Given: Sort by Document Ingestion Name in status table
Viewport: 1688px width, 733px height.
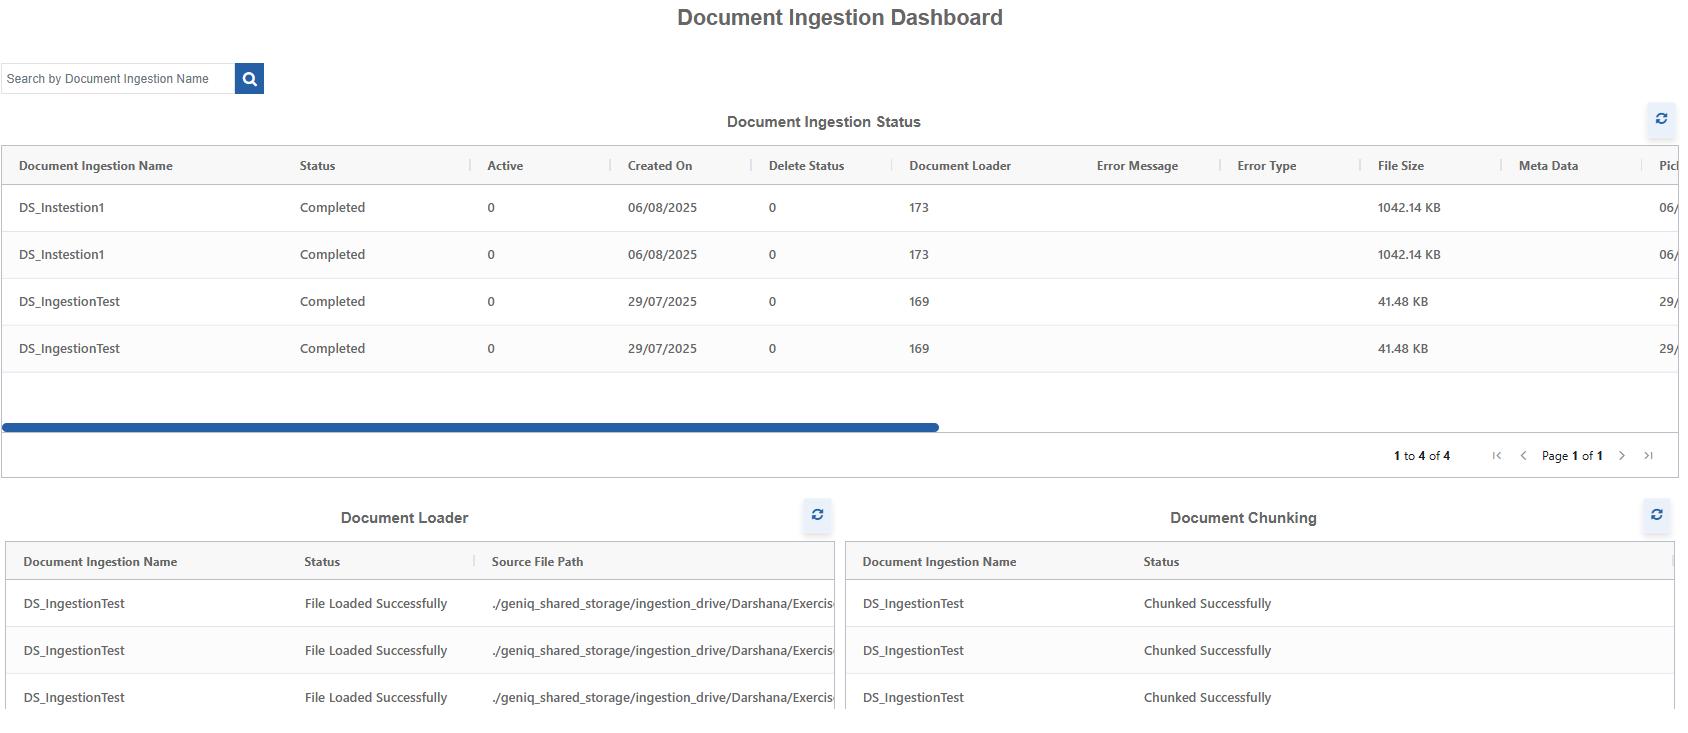Looking at the screenshot, I should 96,166.
